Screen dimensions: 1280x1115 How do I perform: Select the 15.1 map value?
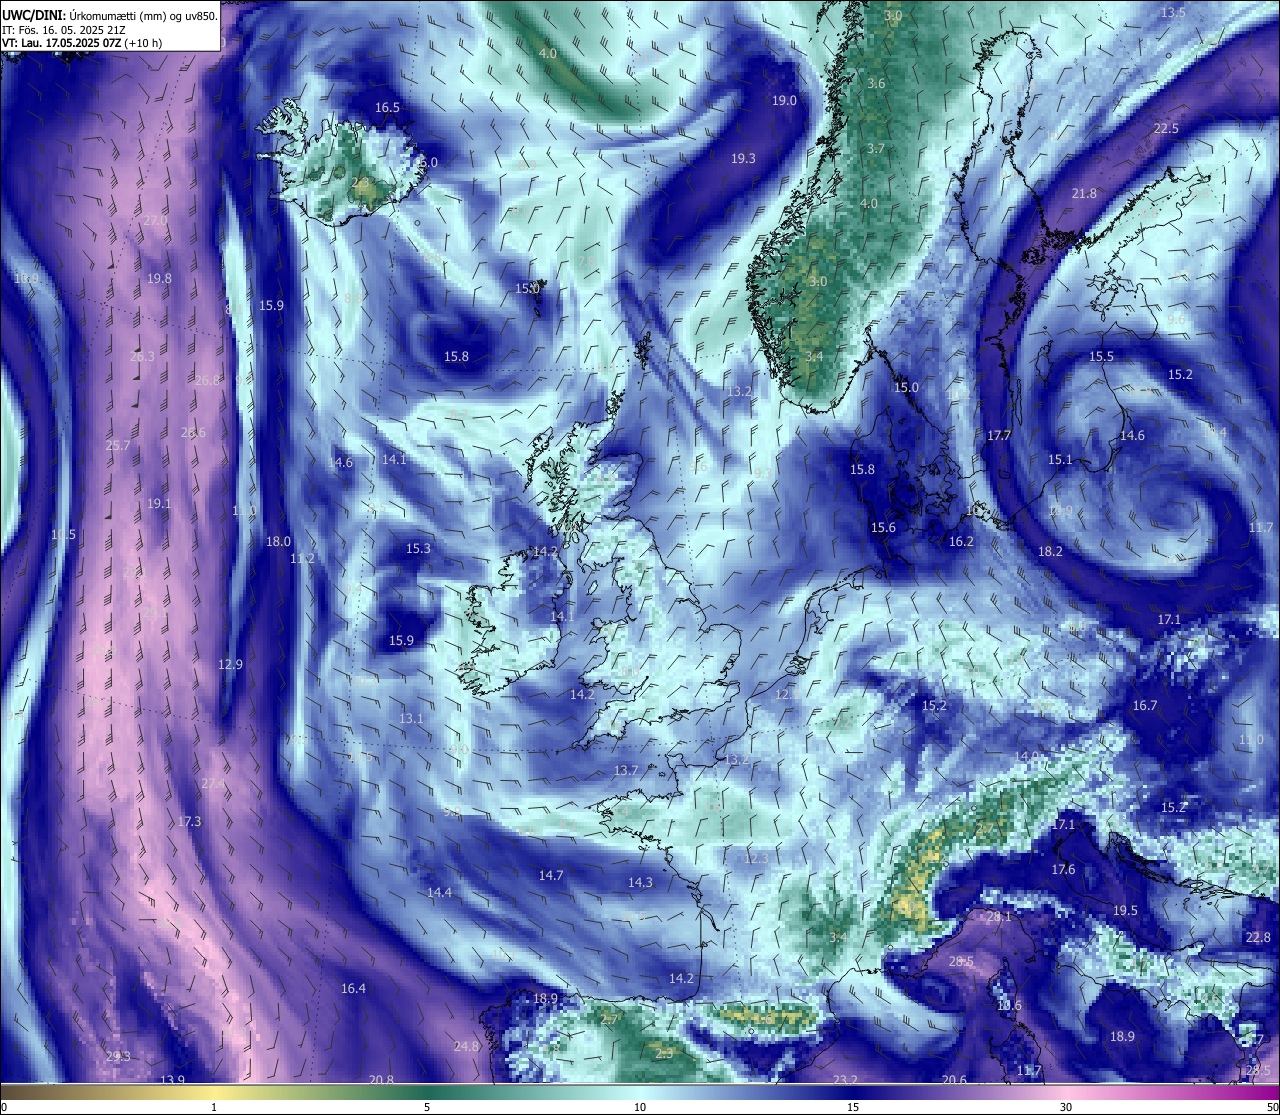(1060, 459)
